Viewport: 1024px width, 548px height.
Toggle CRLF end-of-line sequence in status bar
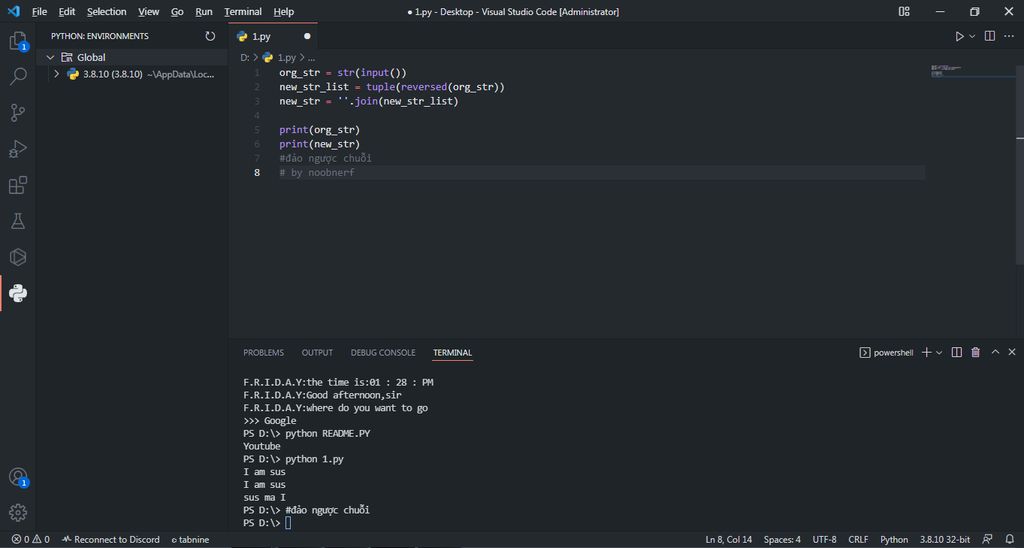click(858, 540)
